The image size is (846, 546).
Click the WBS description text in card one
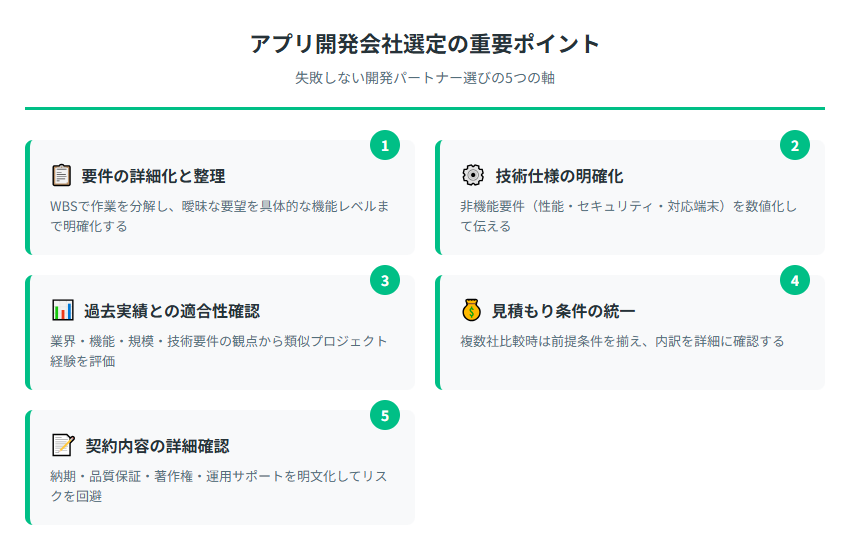pyautogui.click(x=220, y=216)
